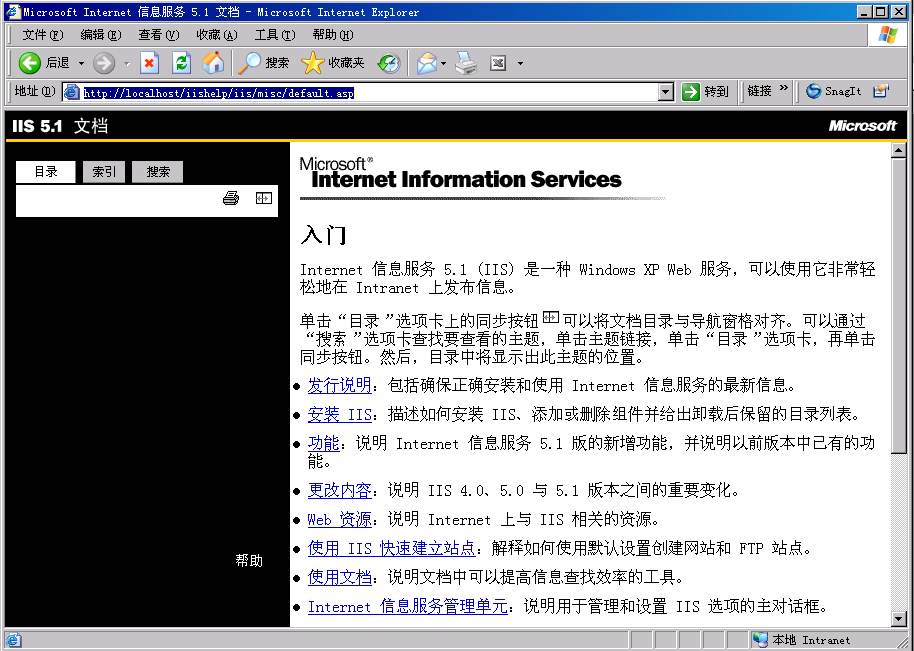This screenshot has width=914, height=651.
Task: Open the Web 资源 link
Action: coord(339,519)
